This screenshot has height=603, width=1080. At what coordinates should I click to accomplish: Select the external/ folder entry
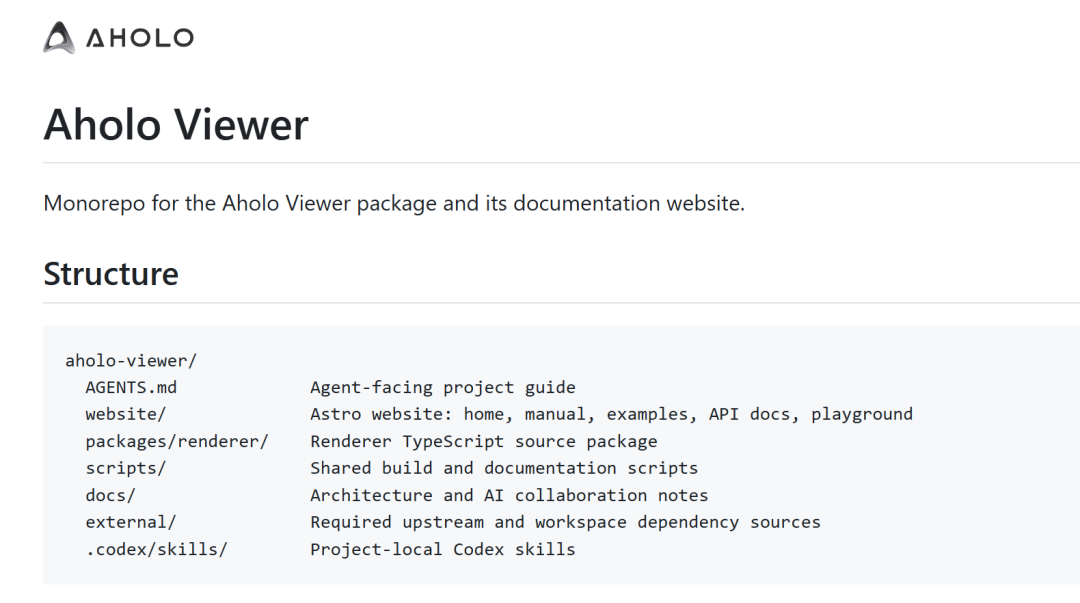pyautogui.click(x=131, y=522)
